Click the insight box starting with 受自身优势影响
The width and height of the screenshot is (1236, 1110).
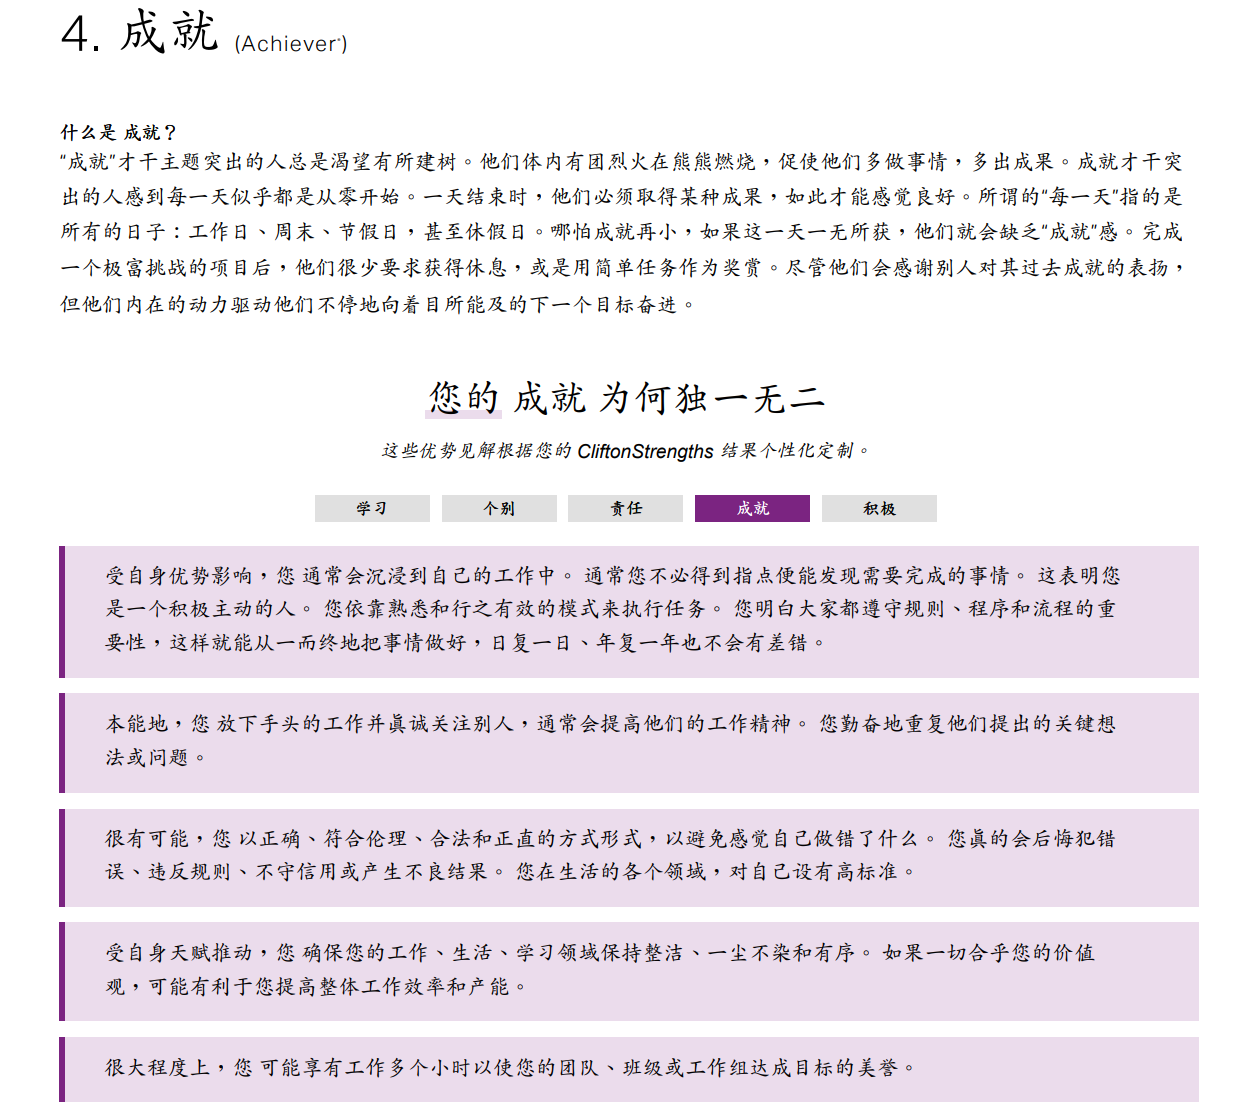coord(628,610)
